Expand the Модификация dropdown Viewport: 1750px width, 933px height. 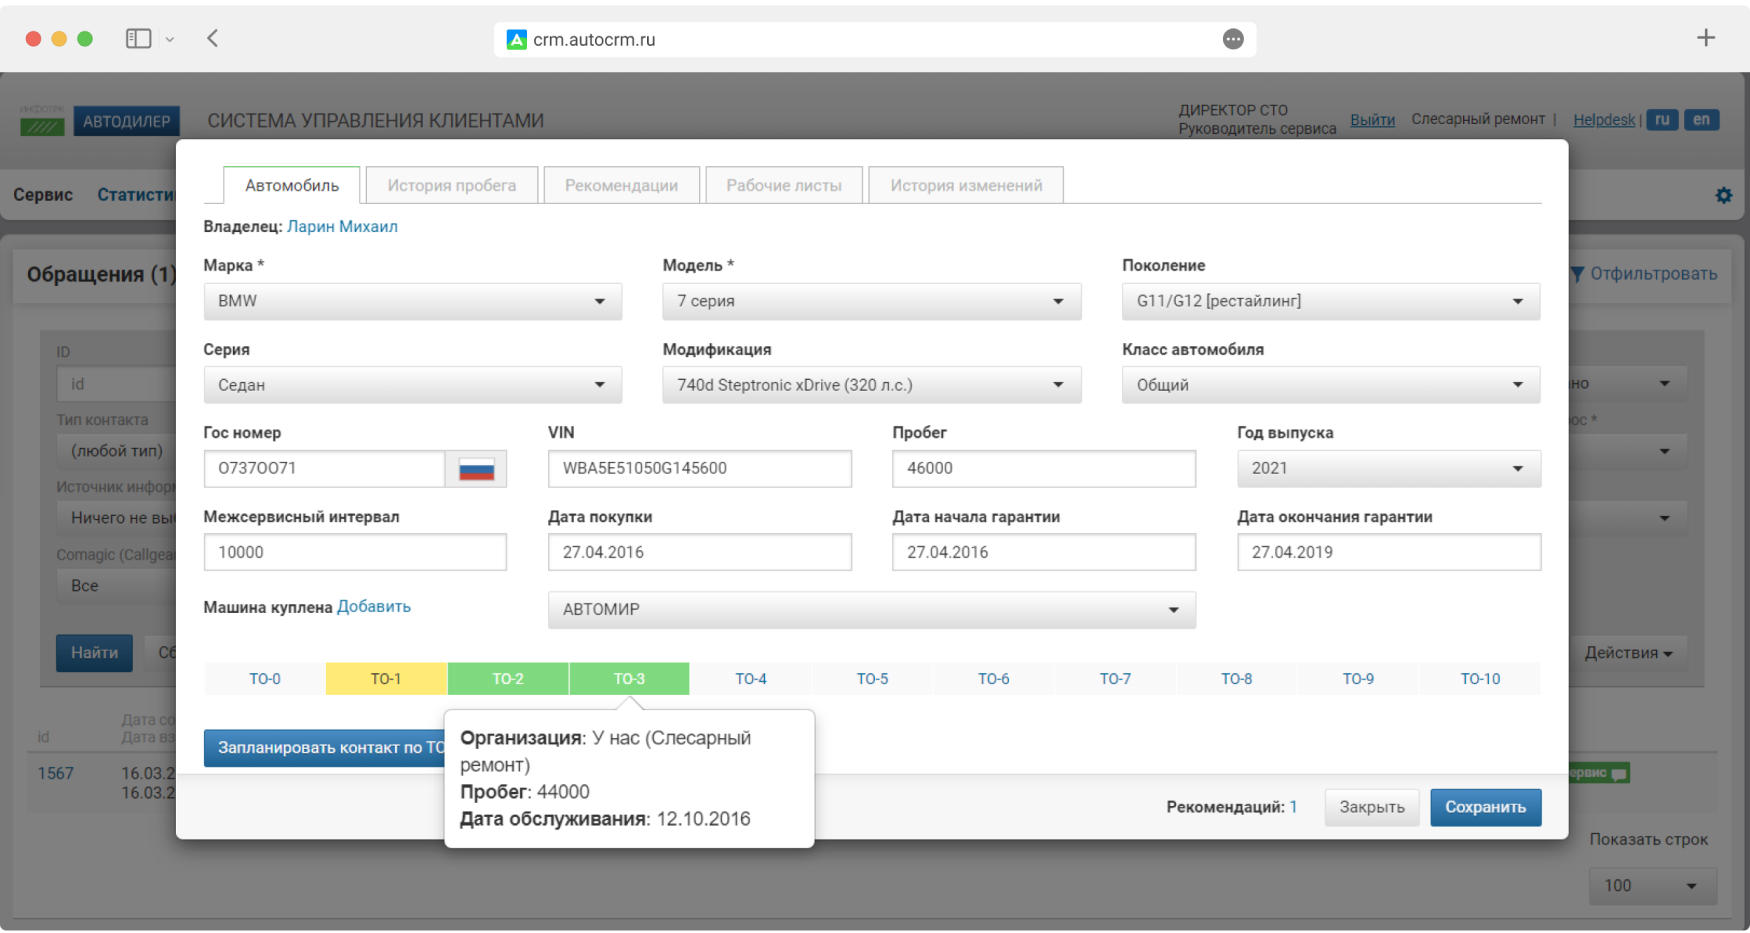[871, 385]
